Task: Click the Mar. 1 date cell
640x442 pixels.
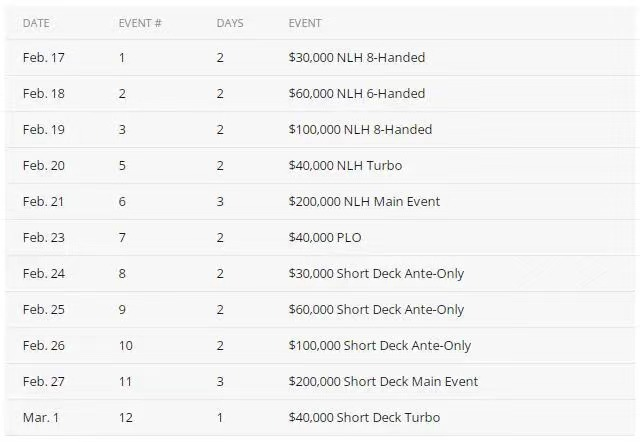Action: [x=39, y=418]
